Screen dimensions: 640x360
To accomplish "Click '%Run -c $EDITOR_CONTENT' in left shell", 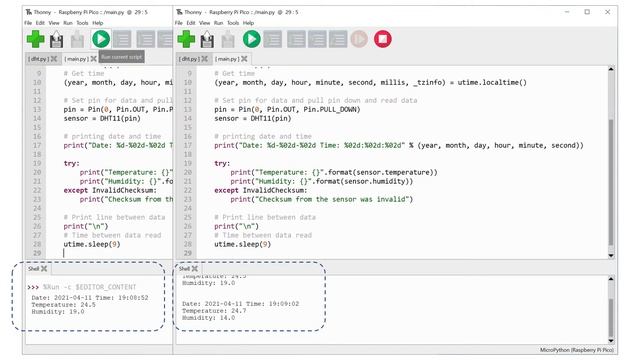I will tap(89, 287).
